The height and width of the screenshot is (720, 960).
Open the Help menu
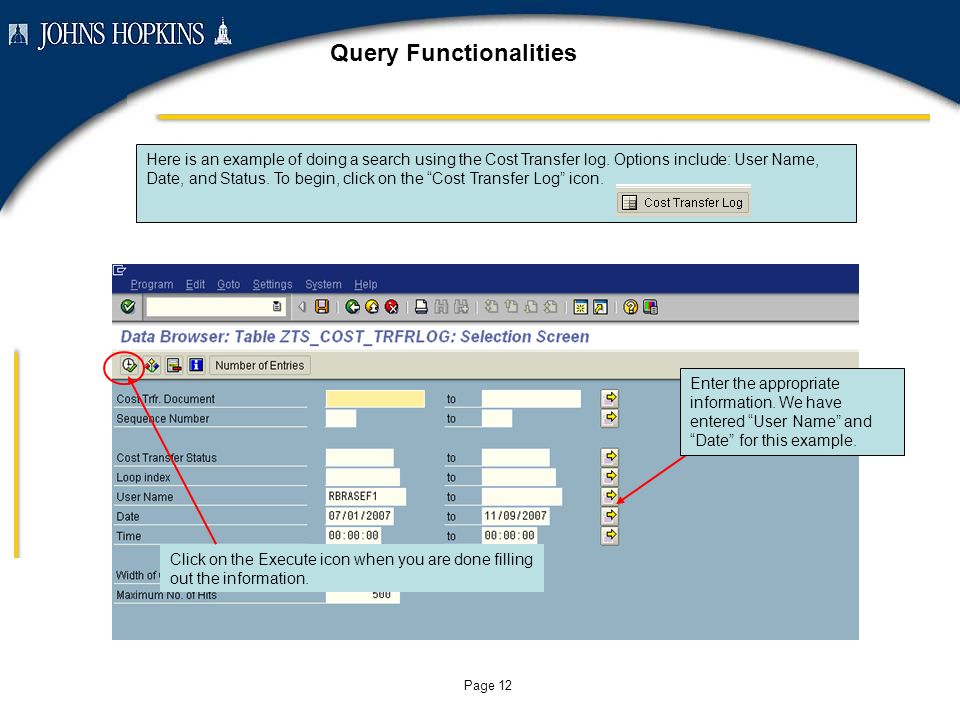(x=366, y=285)
